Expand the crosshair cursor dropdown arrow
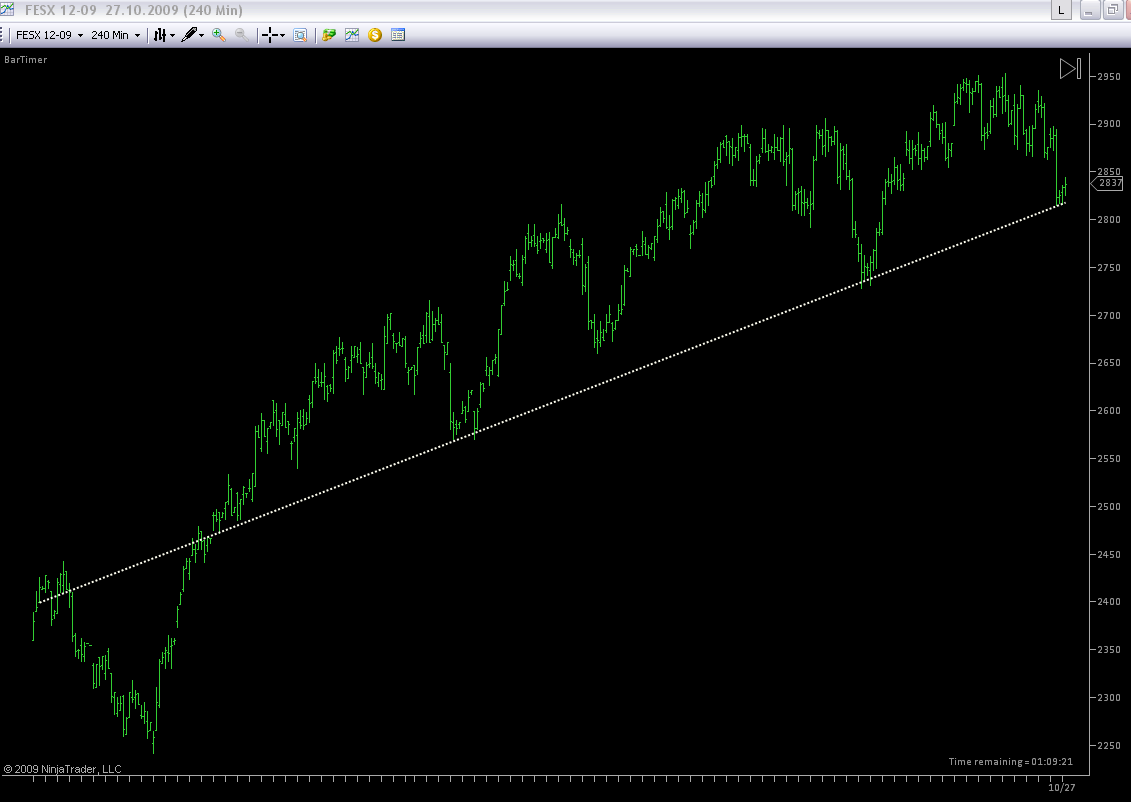This screenshot has height=802, width=1131. click(282, 35)
